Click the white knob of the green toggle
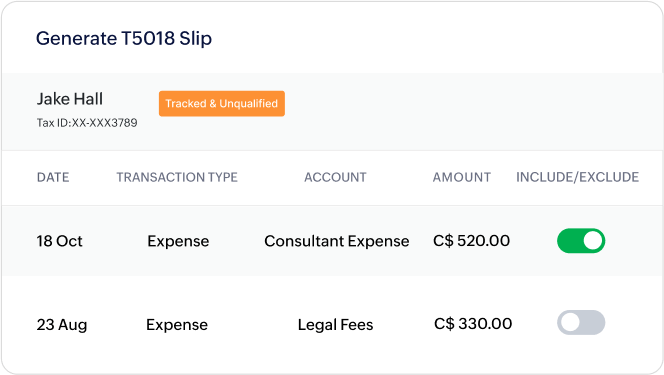This screenshot has width=664, height=375. (592, 241)
